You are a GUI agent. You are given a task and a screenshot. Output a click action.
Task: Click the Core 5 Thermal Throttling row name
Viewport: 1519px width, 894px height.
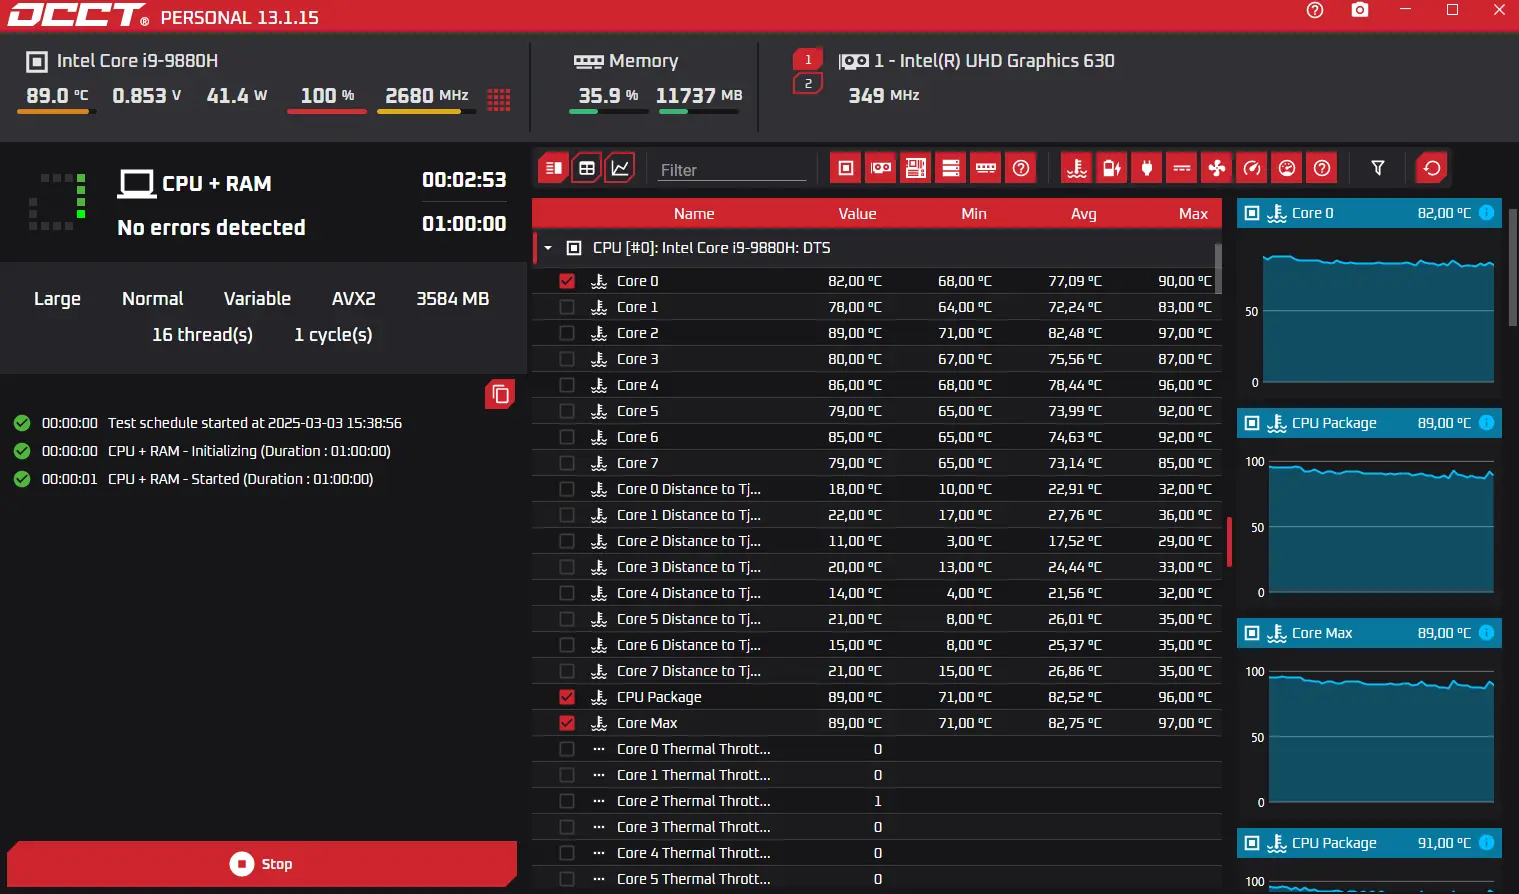(693, 879)
